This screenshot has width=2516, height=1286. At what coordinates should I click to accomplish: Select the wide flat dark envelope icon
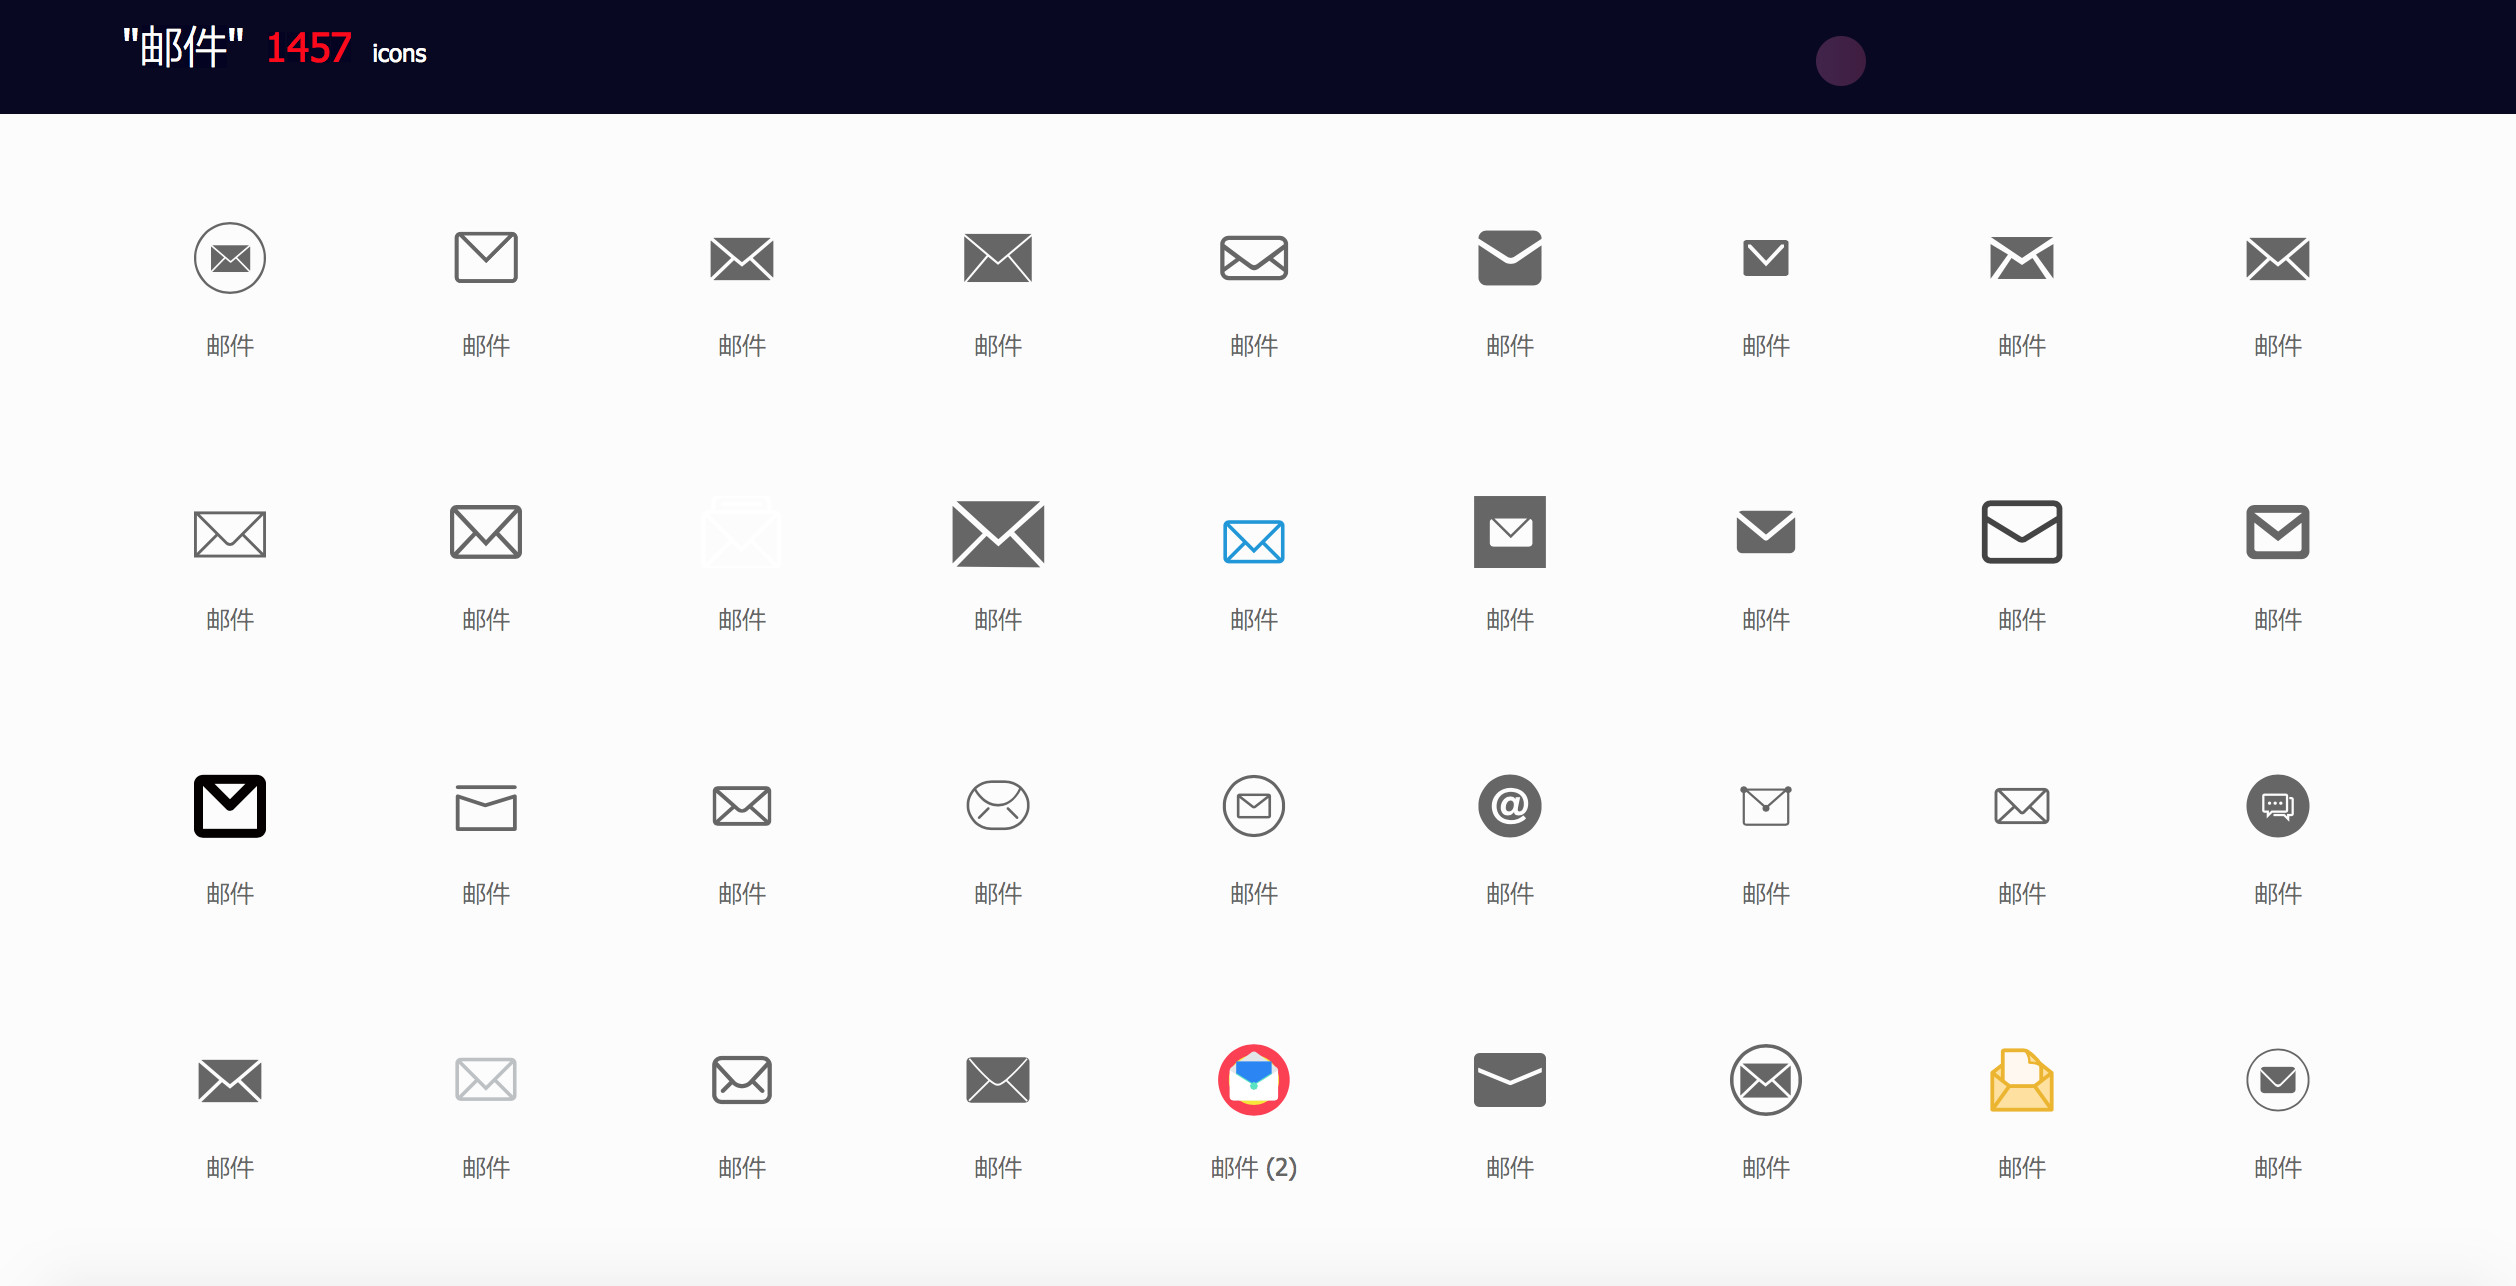pyautogui.click(x=1509, y=1080)
